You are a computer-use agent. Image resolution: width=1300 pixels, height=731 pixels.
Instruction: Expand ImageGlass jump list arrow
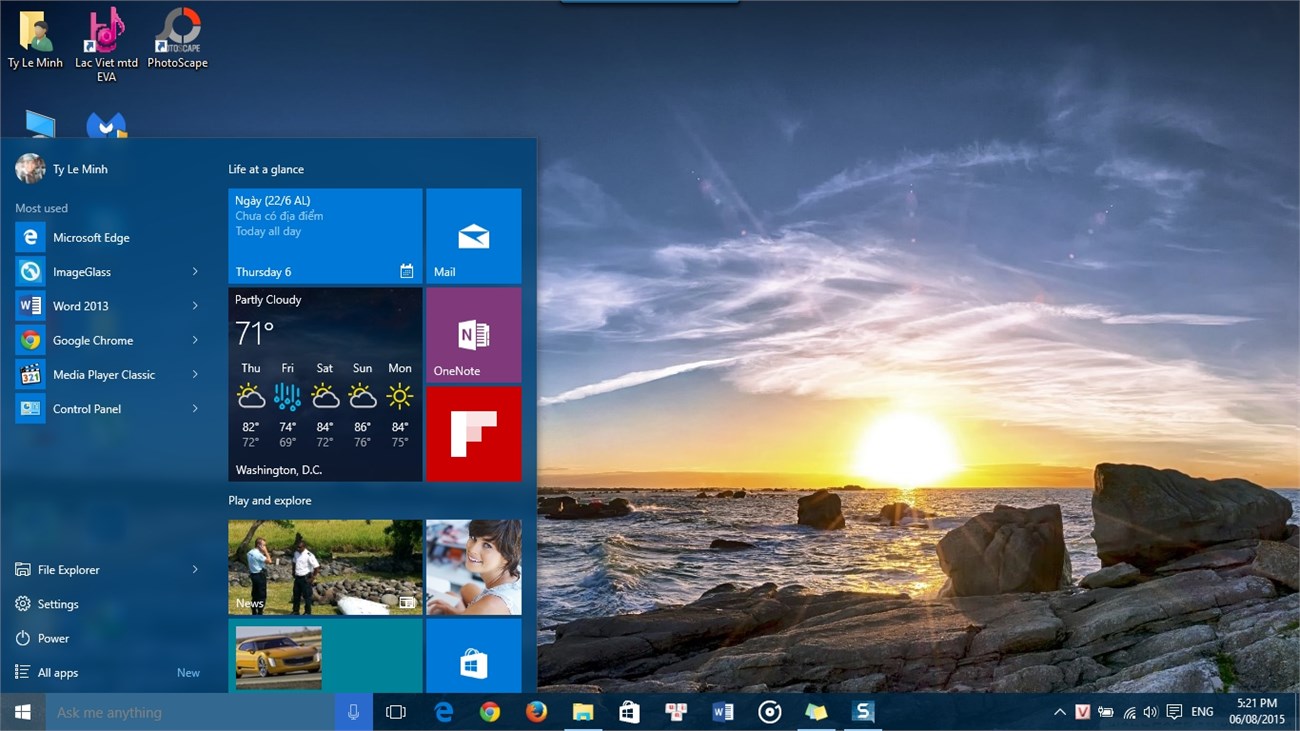point(195,272)
